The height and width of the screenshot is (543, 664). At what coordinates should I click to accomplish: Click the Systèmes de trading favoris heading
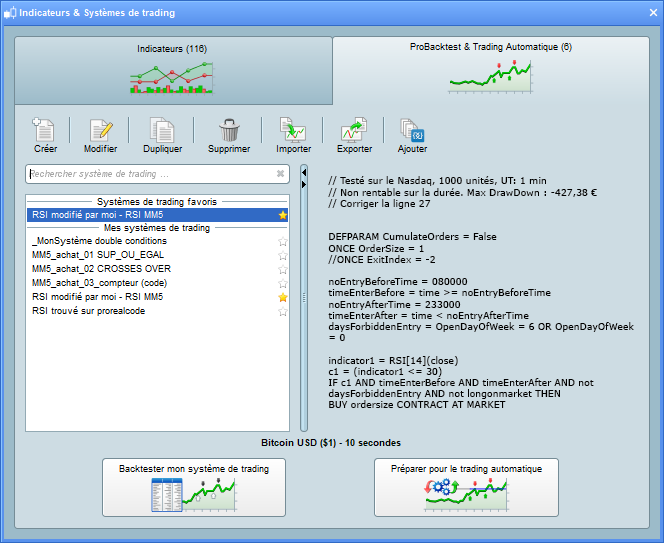coord(157,202)
